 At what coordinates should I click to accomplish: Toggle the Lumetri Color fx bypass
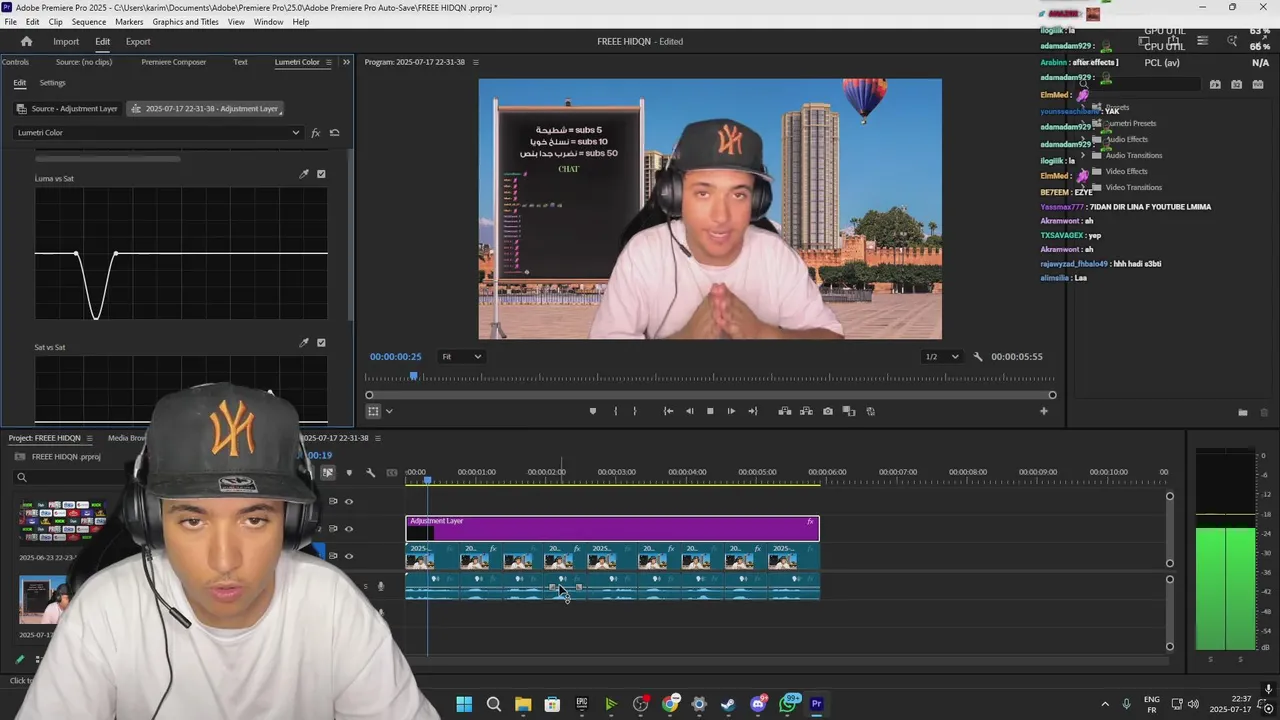tap(315, 133)
